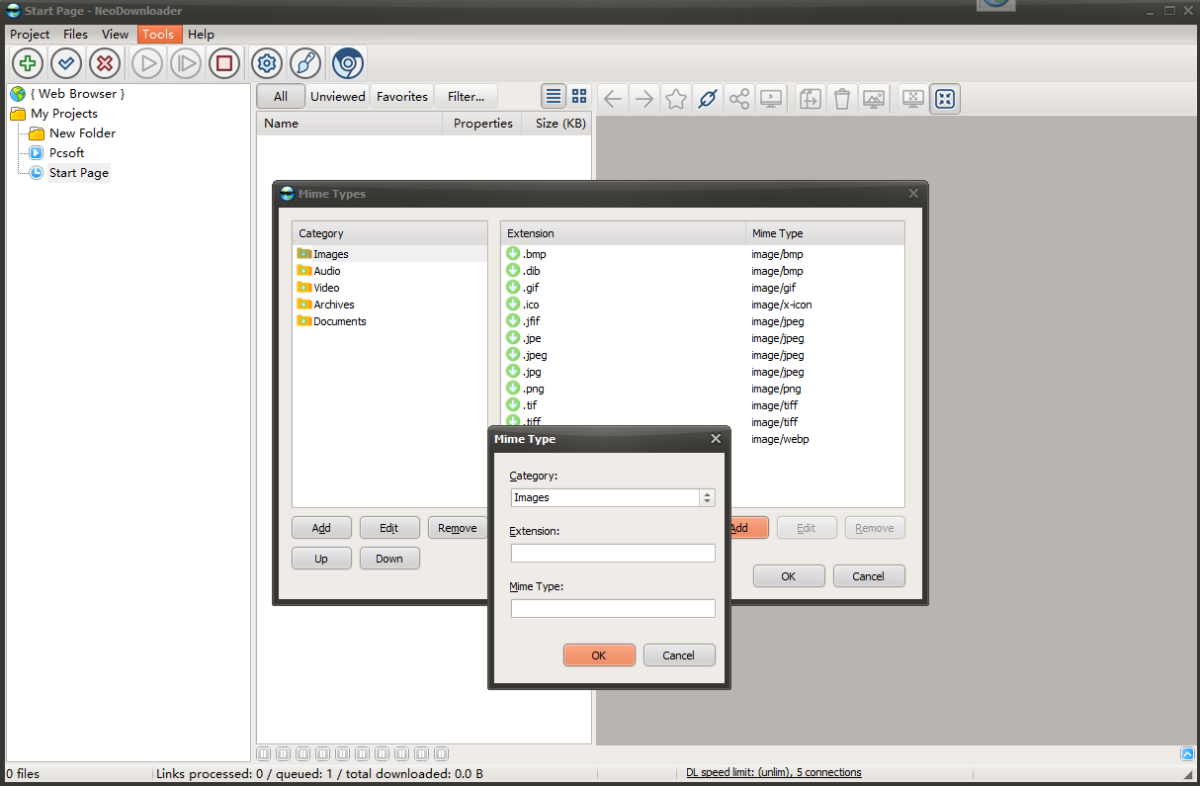Mark selection with the blue checkmark icon
1200x786 pixels.
66,63
